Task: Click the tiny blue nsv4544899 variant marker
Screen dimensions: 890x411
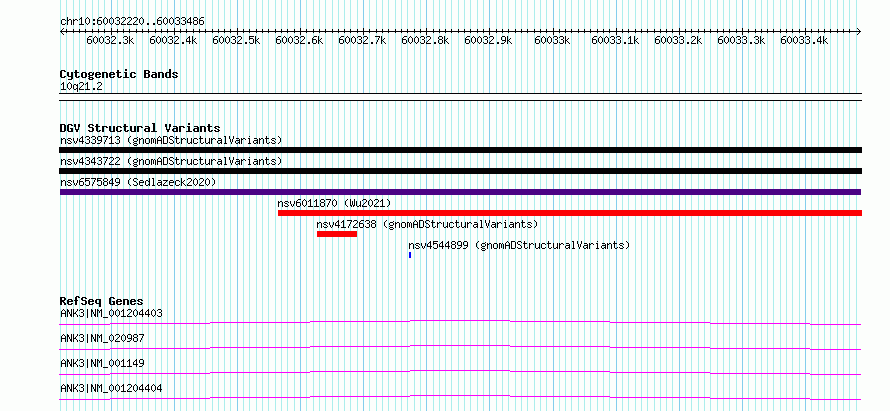Action: click(410, 255)
